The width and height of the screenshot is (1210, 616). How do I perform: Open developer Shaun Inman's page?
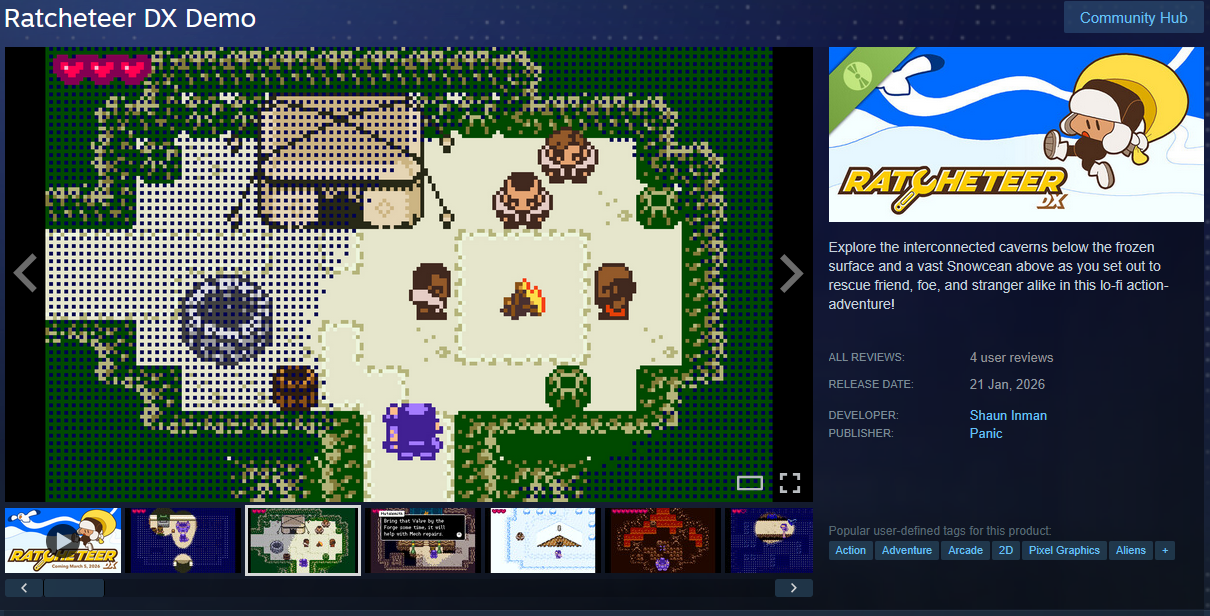click(1008, 415)
